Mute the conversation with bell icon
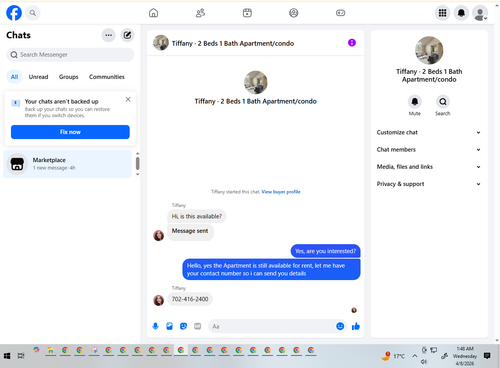500x368 pixels. [415, 101]
